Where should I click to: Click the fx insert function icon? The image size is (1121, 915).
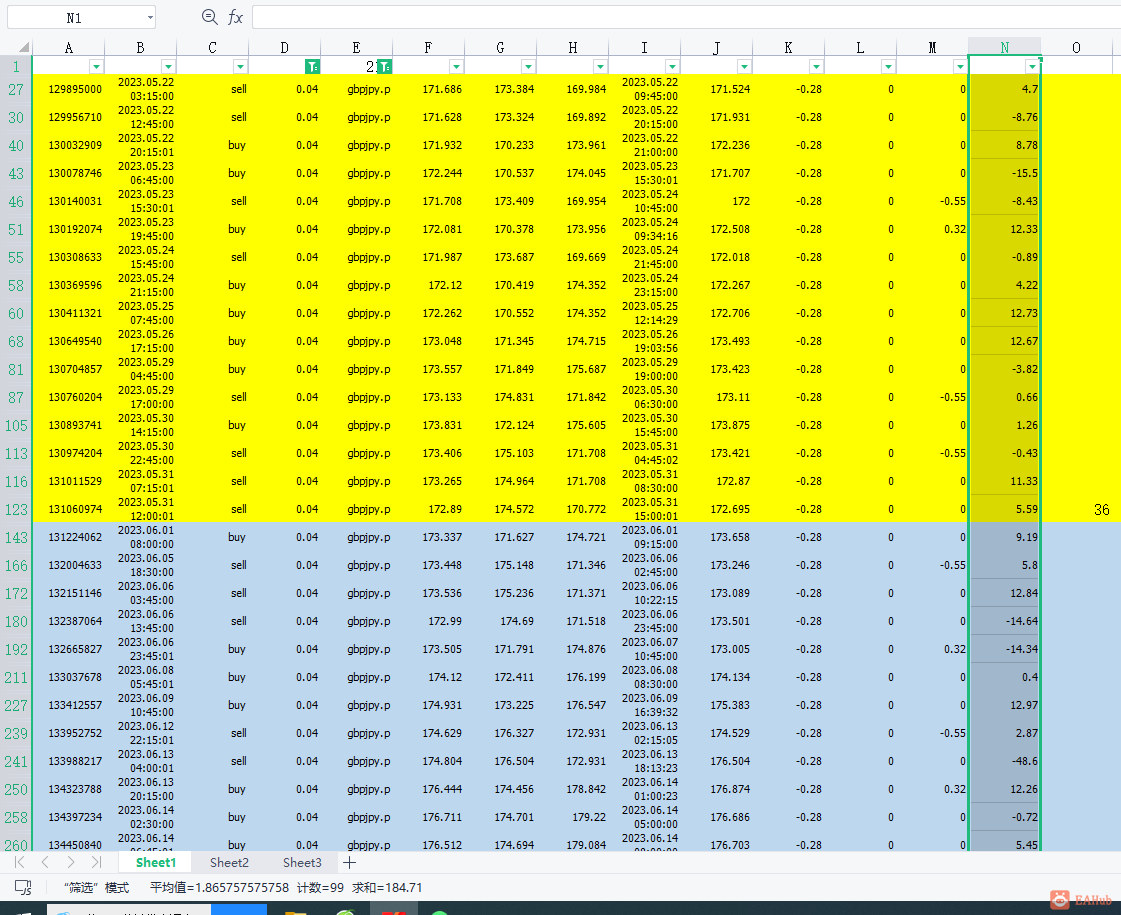(235, 17)
